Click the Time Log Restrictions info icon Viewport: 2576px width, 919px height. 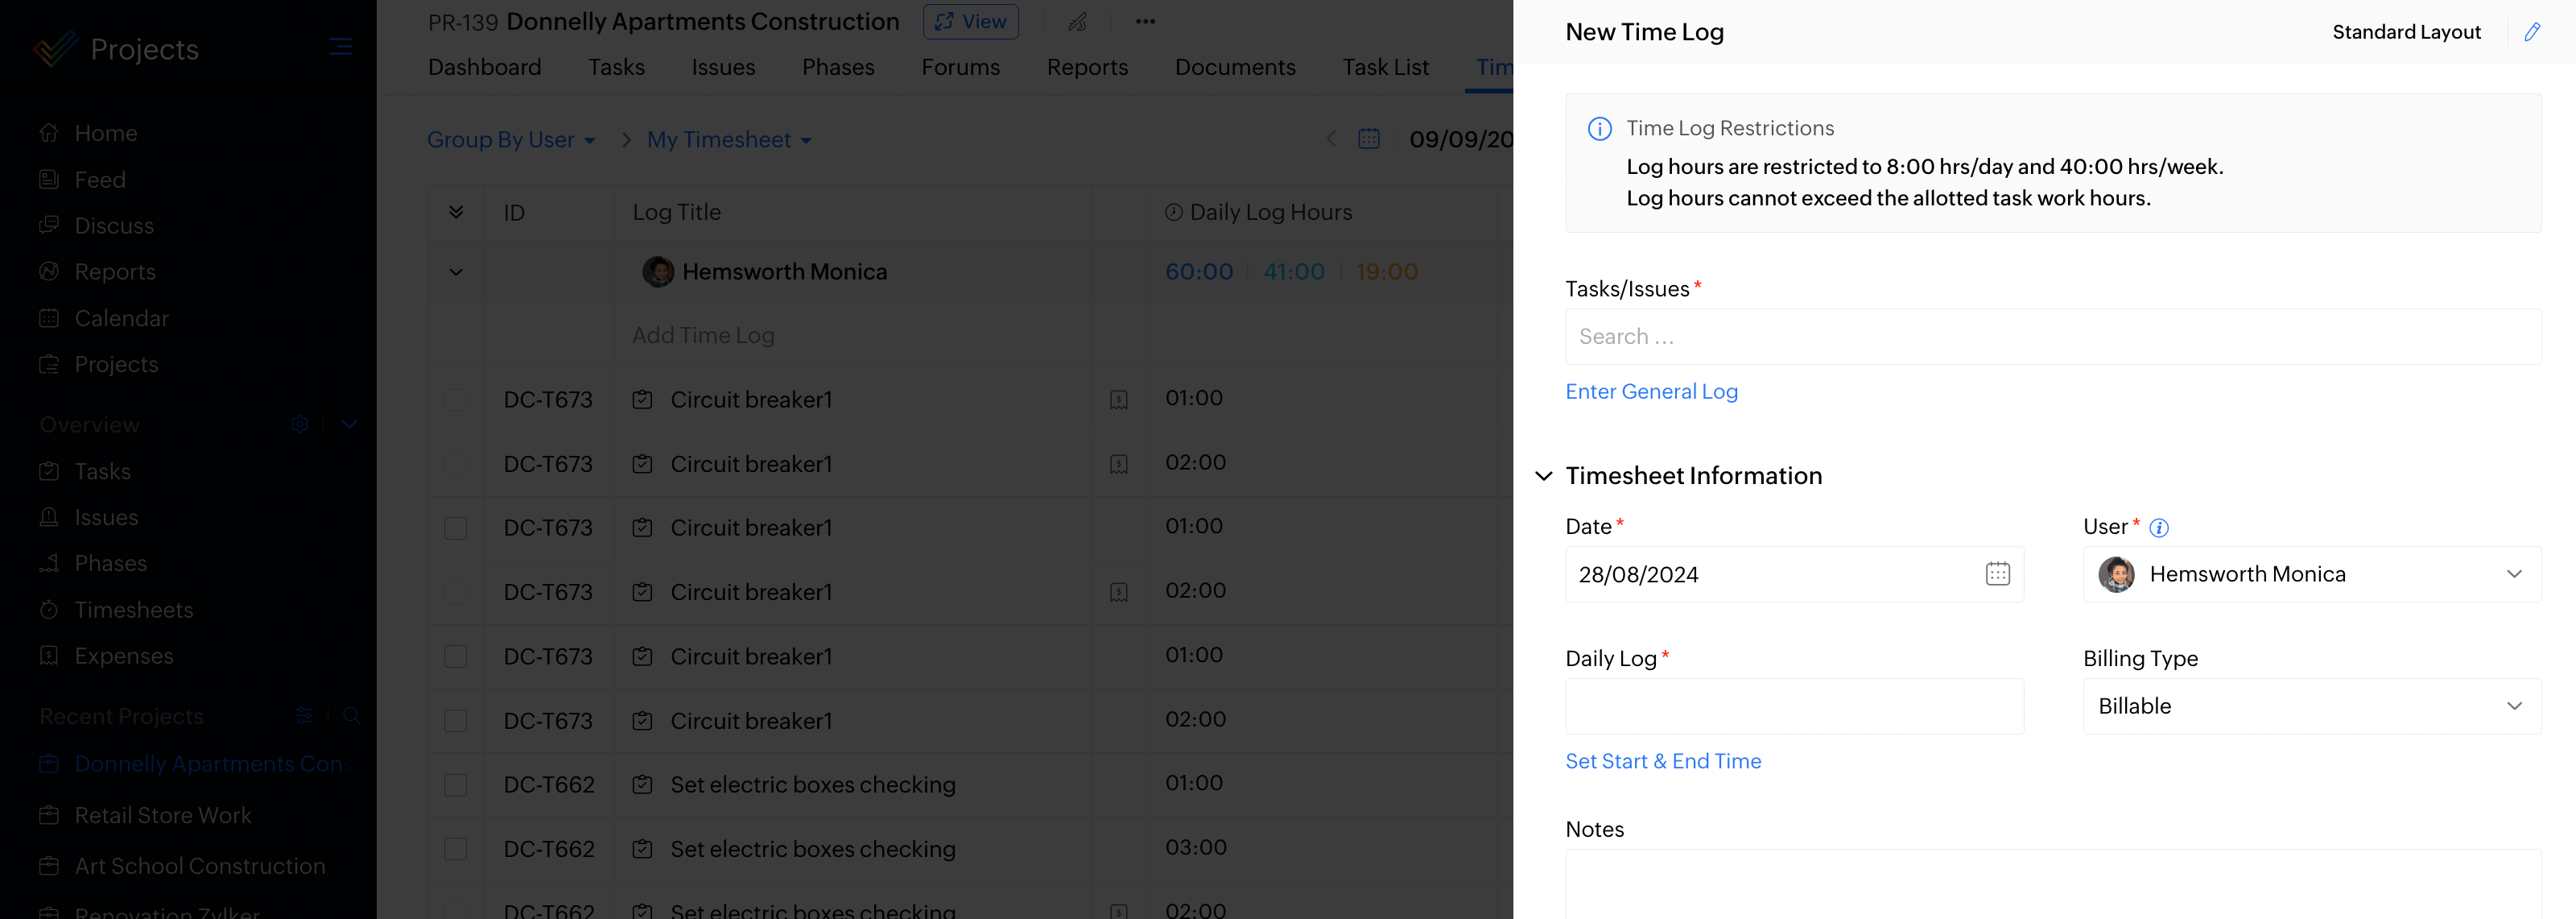pyautogui.click(x=1599, y=129)
